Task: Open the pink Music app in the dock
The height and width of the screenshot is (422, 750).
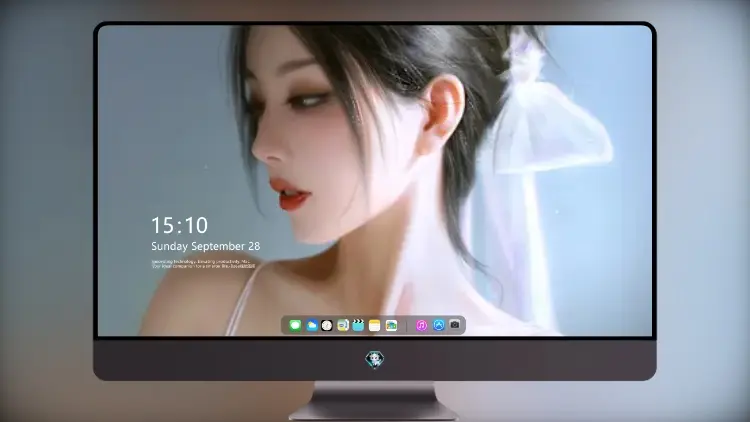Action: click(x=421, y=325)
